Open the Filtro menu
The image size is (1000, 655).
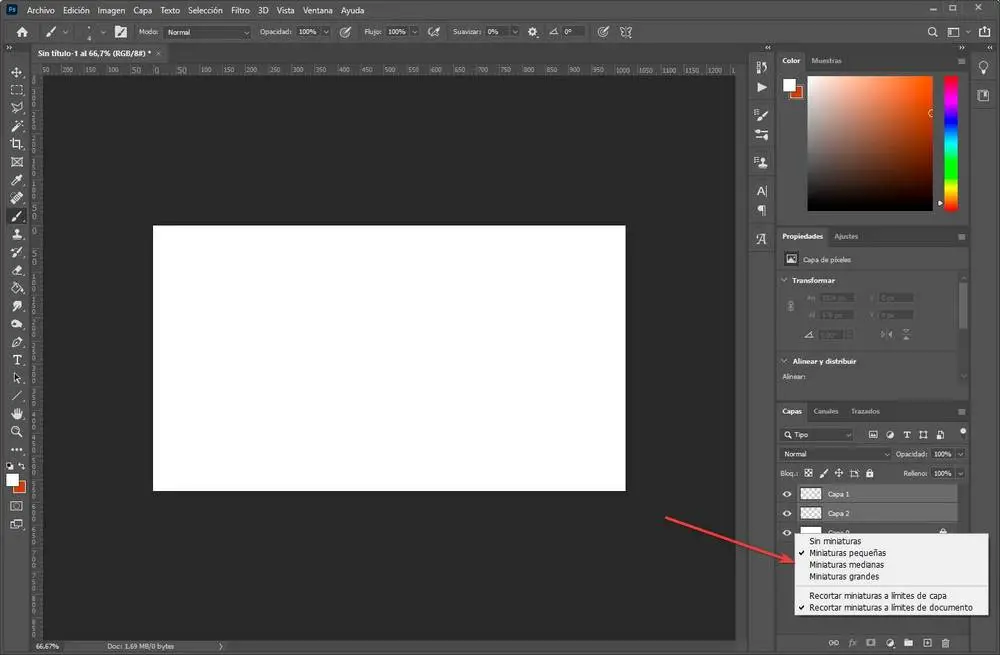(x=240, y=10)
